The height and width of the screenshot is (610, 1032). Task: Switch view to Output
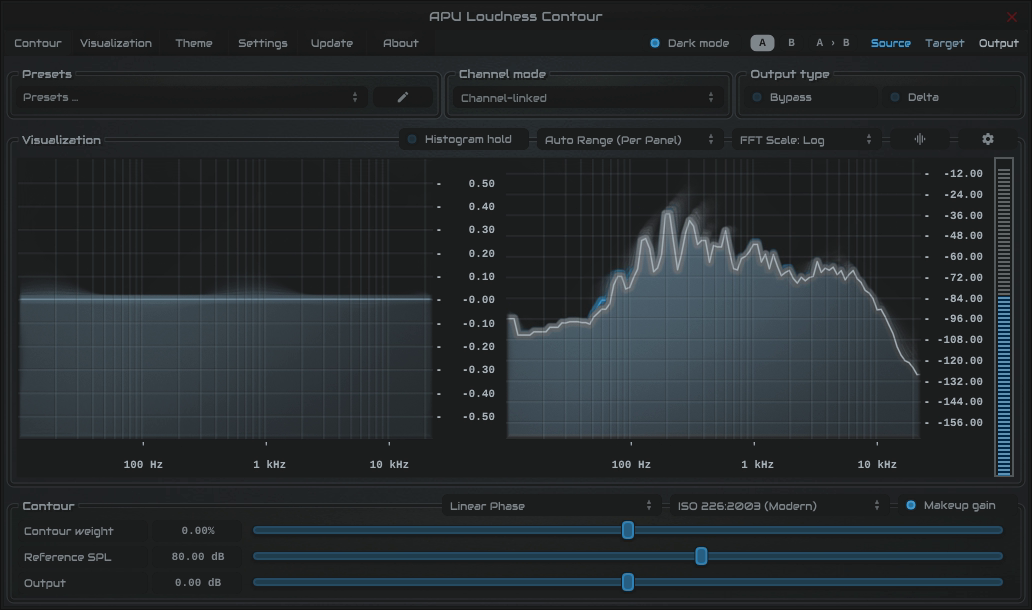pyautogui.click(x=998, y=43)
